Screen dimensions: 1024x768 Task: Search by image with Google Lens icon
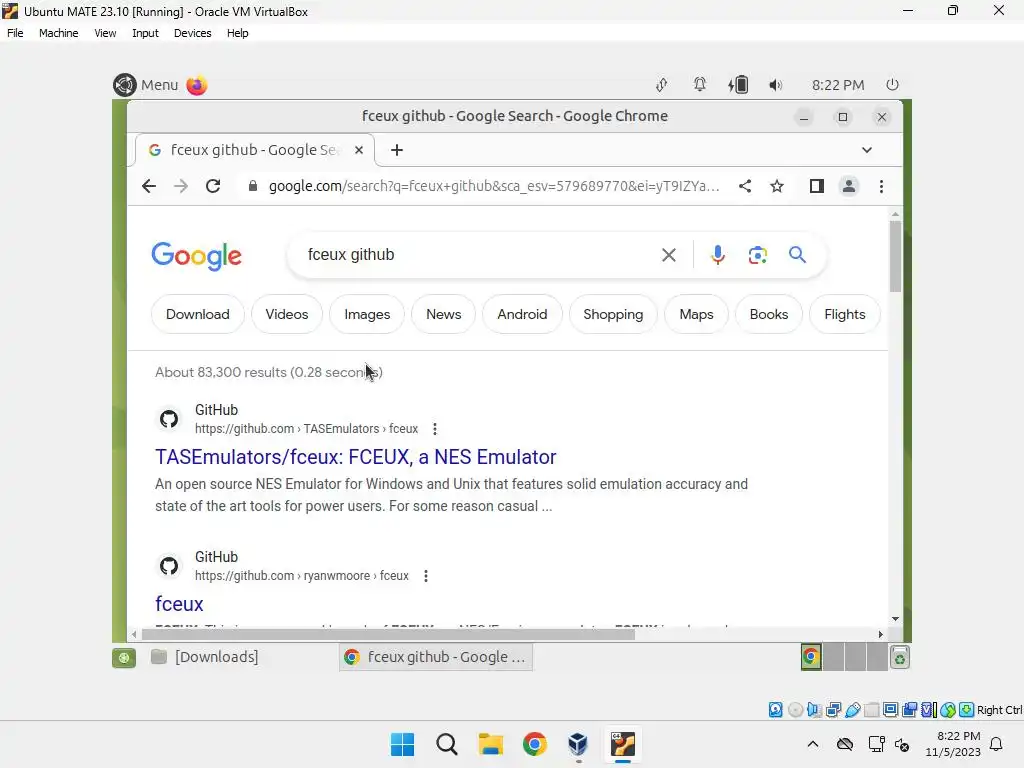[758, 255]
